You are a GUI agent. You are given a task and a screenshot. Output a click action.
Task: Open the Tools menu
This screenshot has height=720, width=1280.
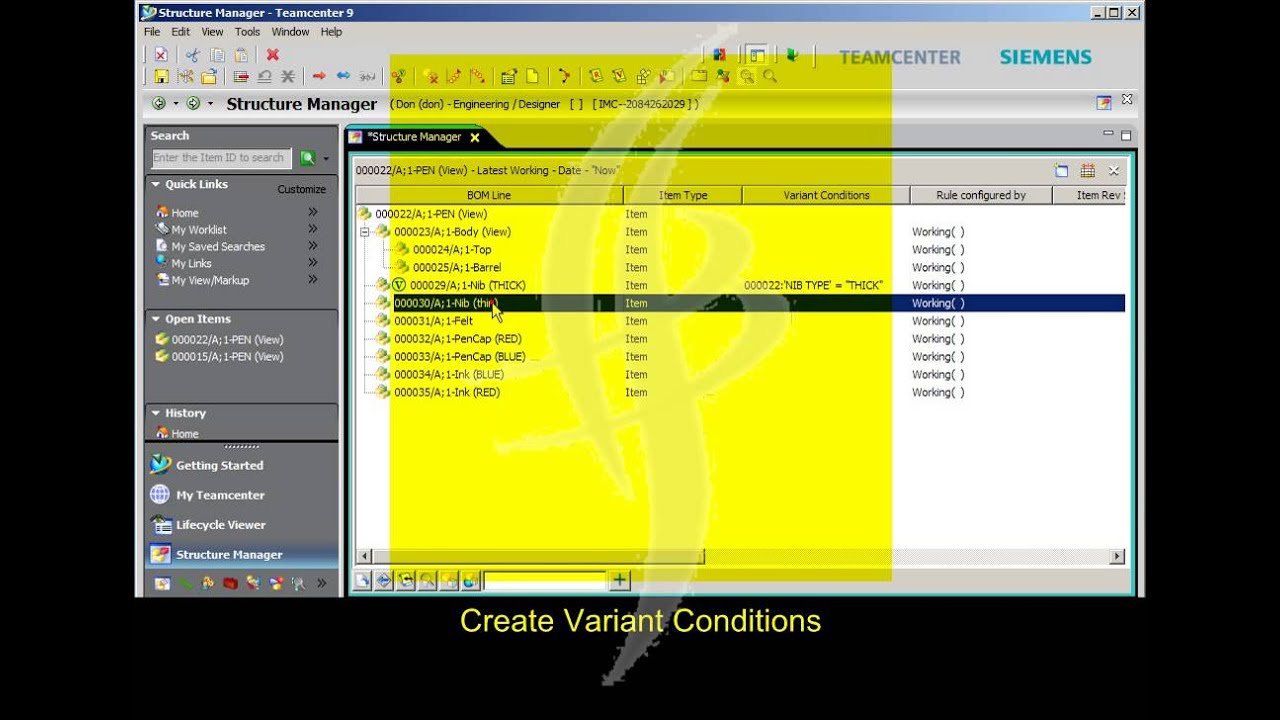[247, 32]
